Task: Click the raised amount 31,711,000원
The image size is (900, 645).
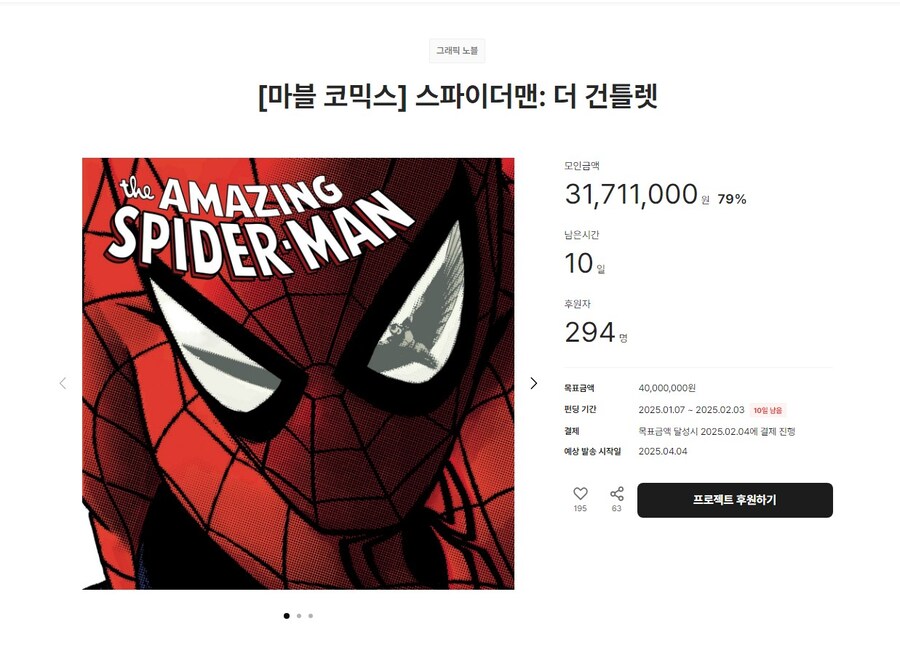Action: coord(632,194)
